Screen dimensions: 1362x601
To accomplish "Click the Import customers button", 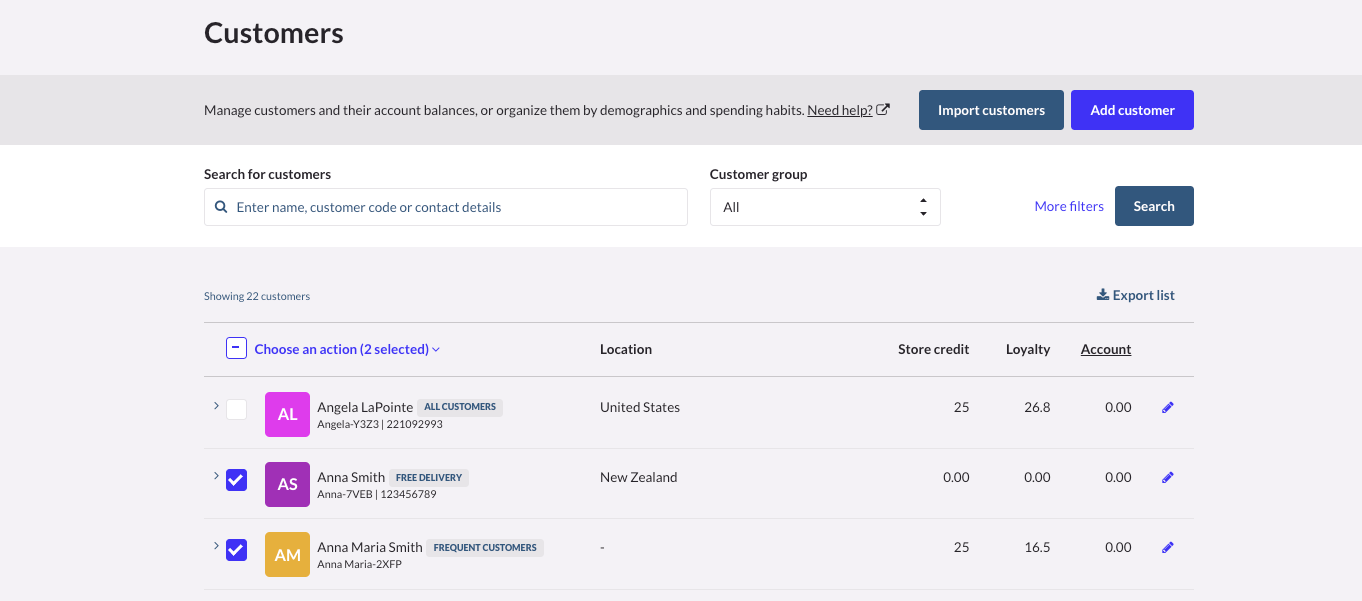I will (x=990, y=110).
